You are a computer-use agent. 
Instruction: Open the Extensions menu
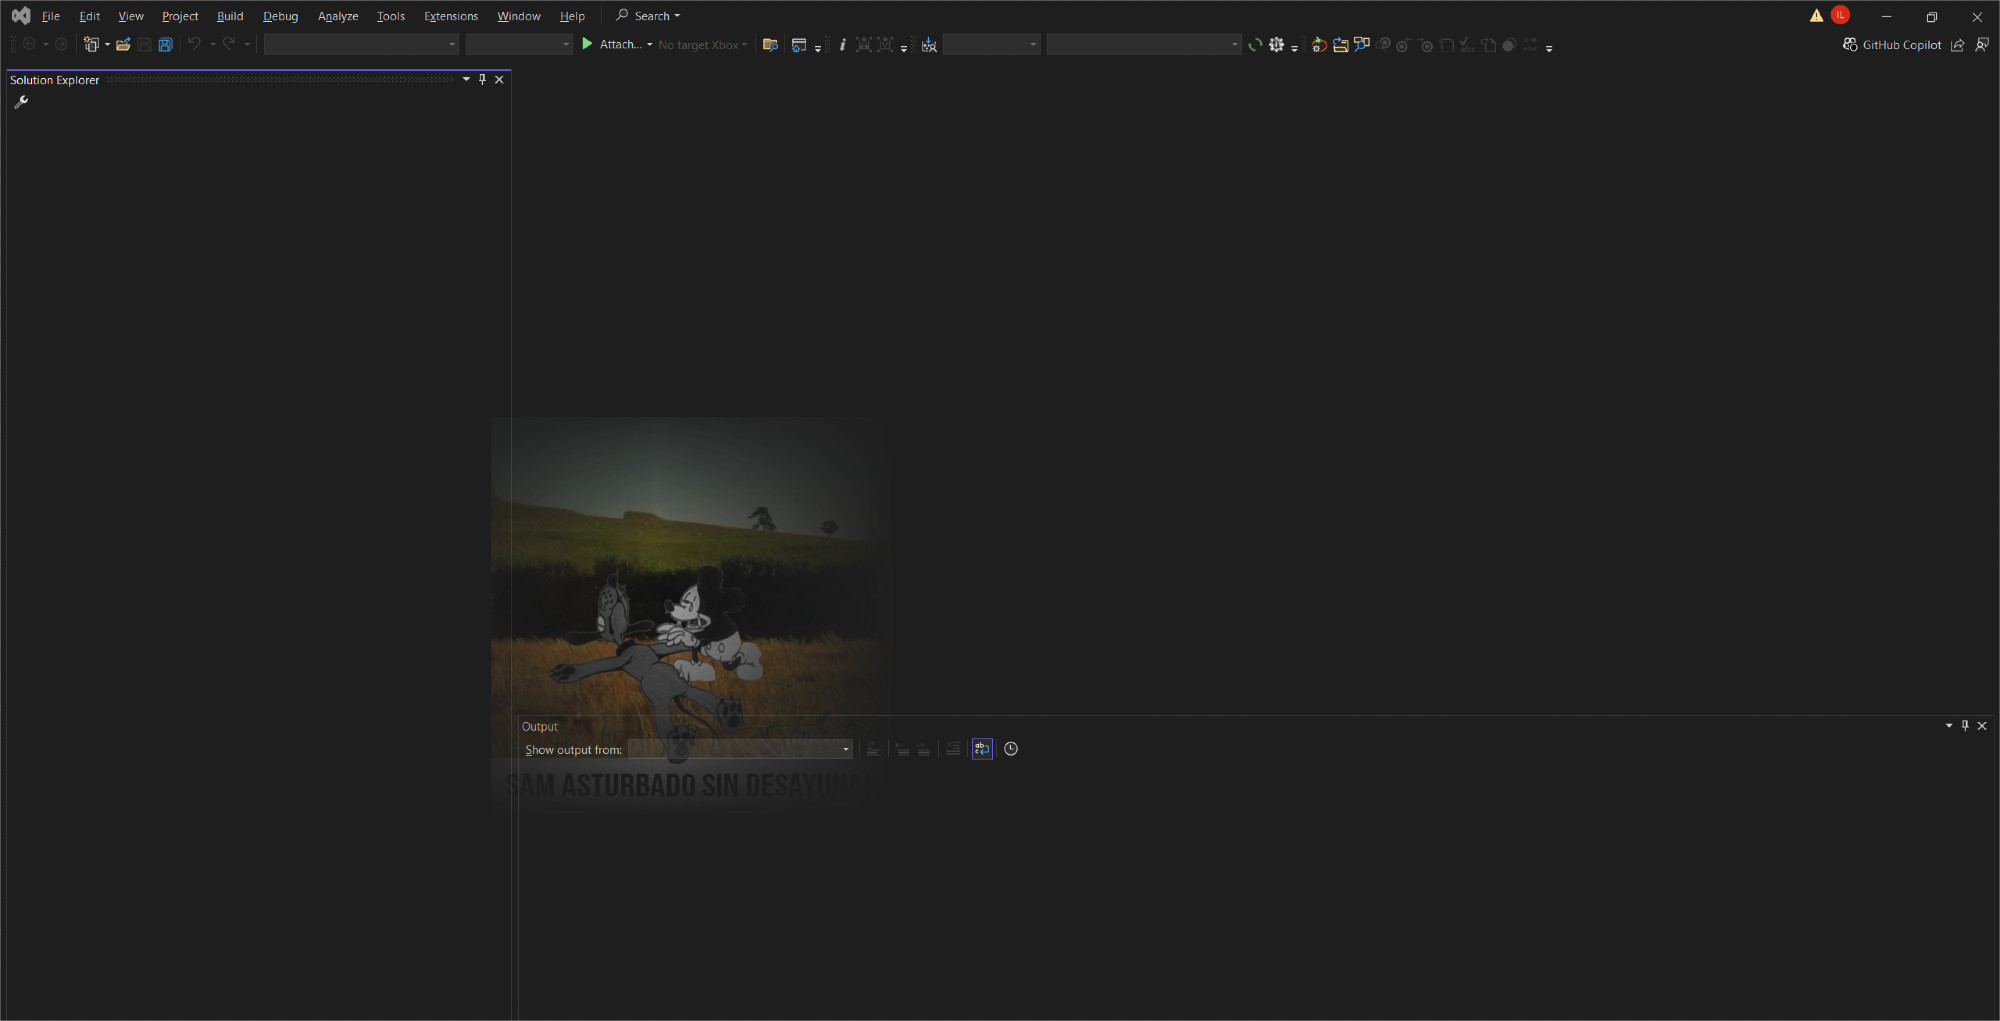[x=451, y=16]
